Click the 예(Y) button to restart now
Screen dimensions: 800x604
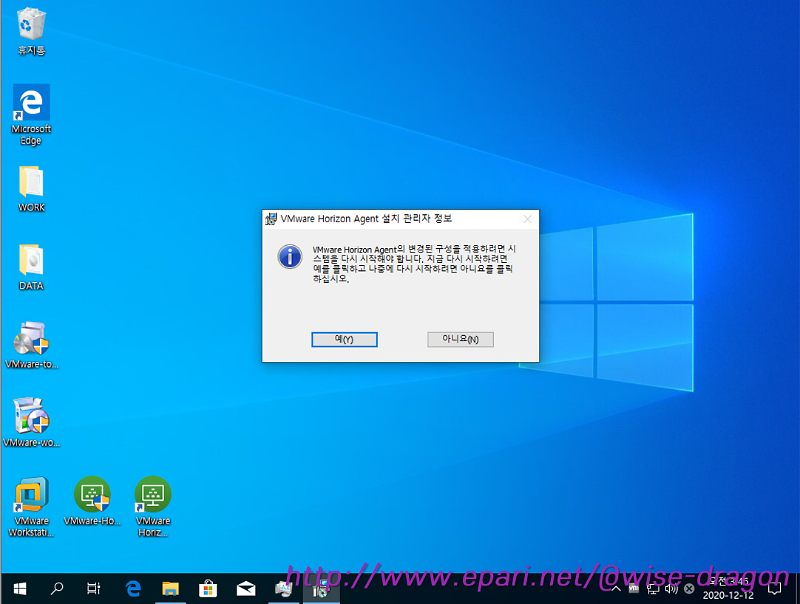(x=344, y=339)
